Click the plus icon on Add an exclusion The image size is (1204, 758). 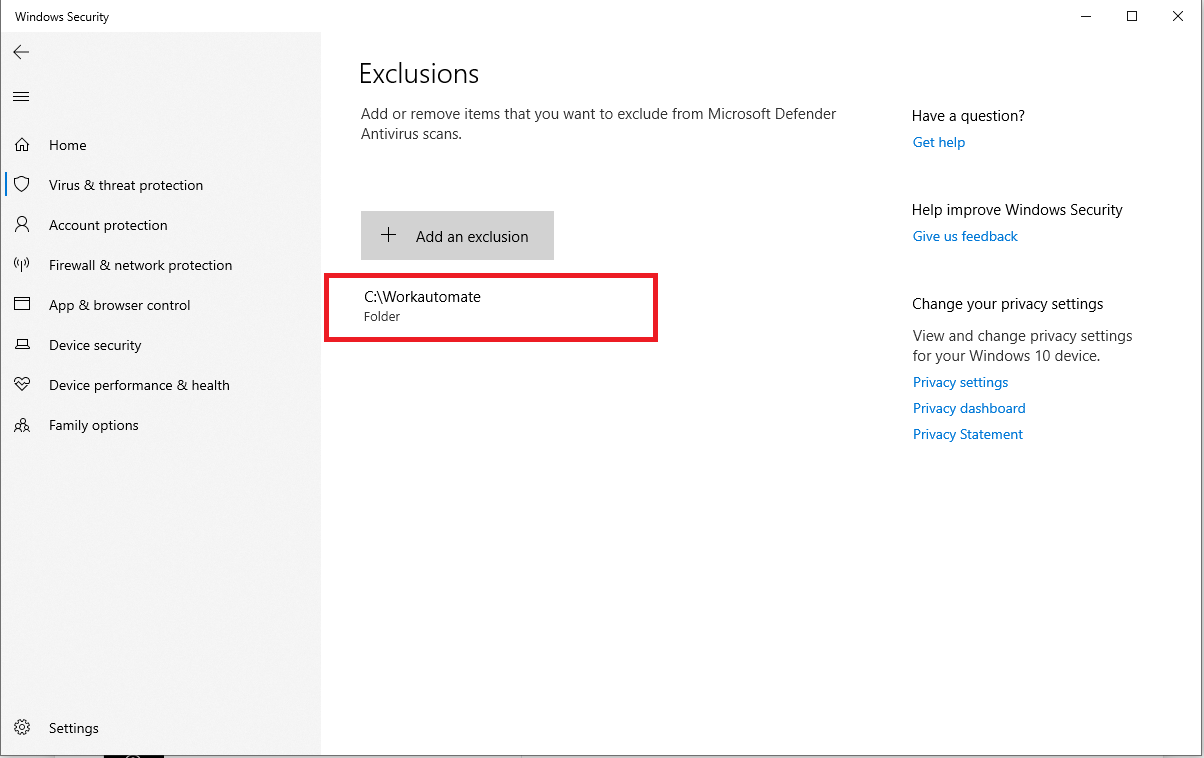point(389,236)
